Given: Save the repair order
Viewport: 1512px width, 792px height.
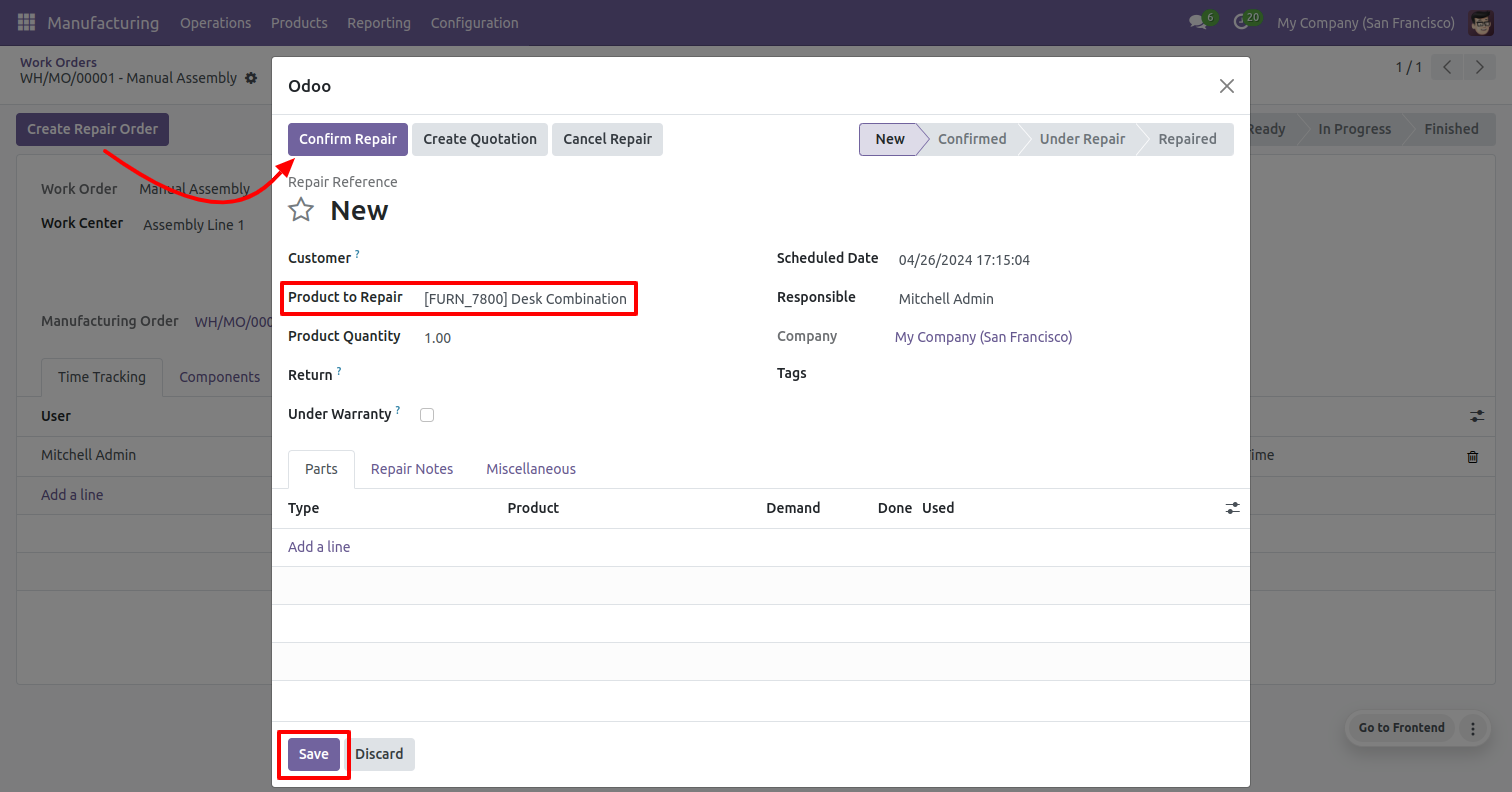Looking at the screenshot, I should [314, 754].
